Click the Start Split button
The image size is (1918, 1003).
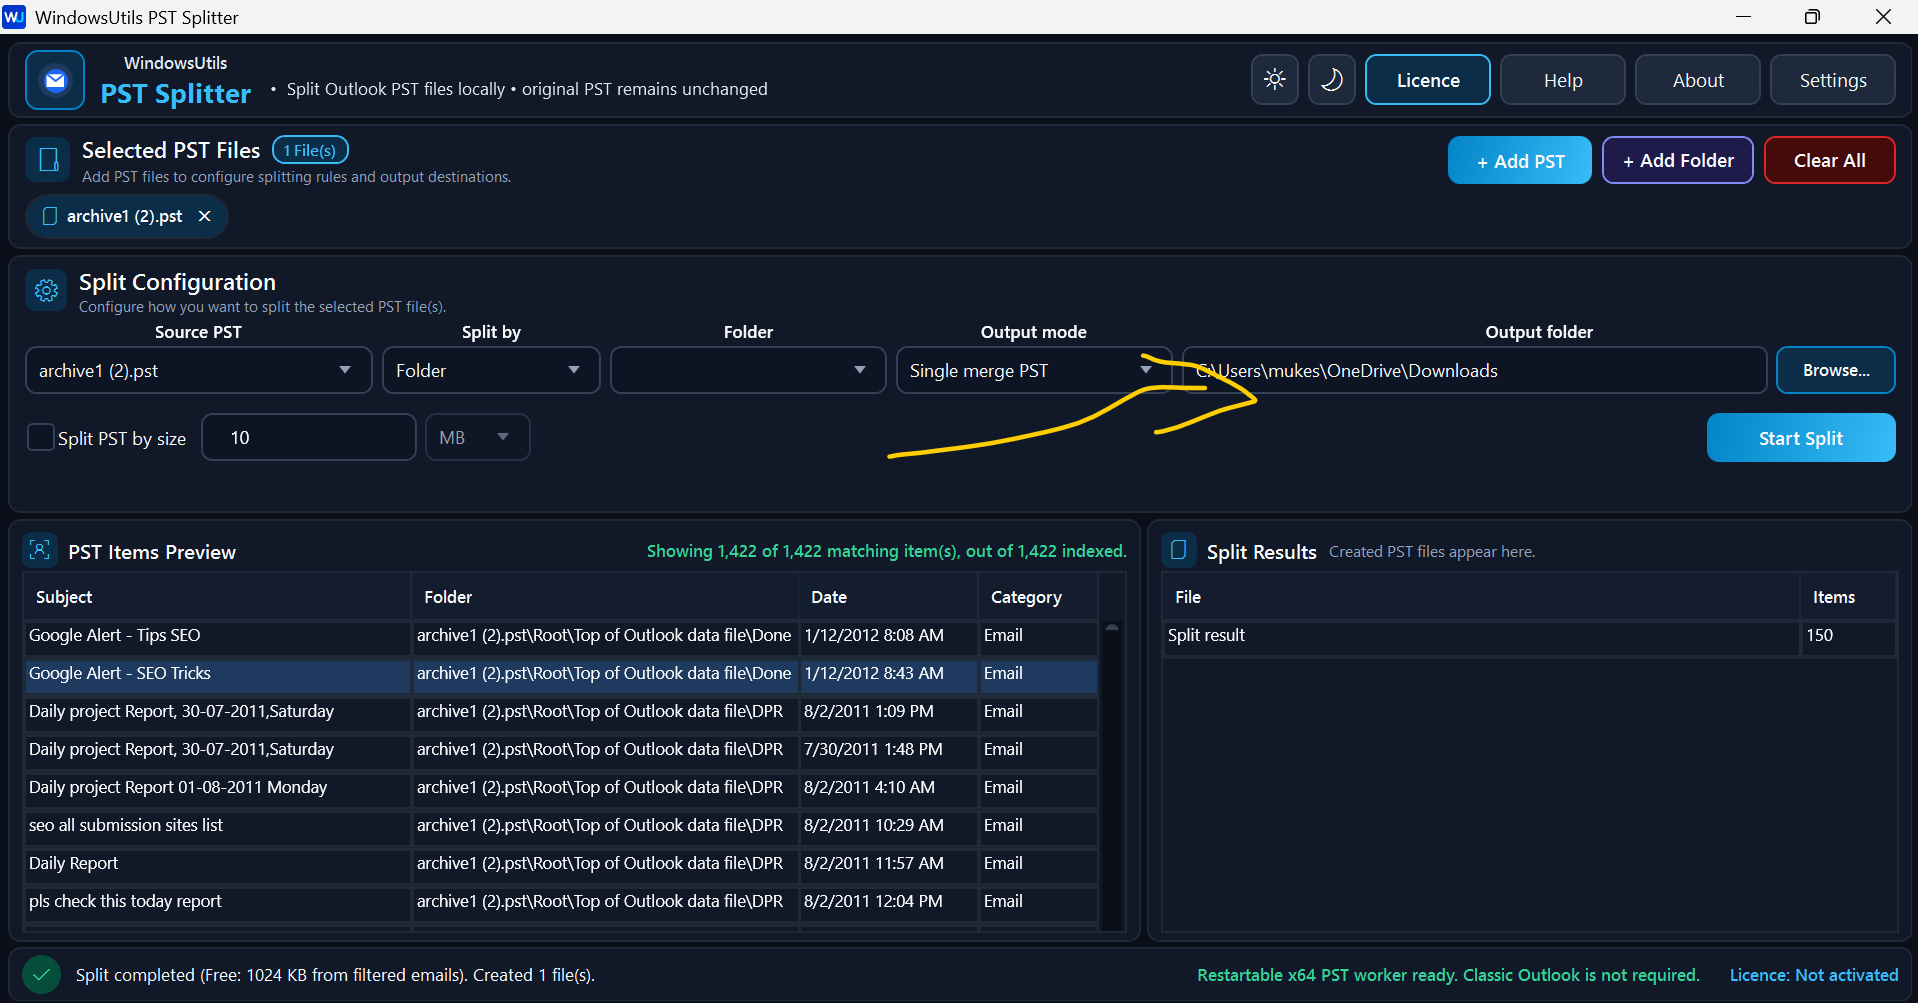pyautogui.click(x=1801, y=438)
